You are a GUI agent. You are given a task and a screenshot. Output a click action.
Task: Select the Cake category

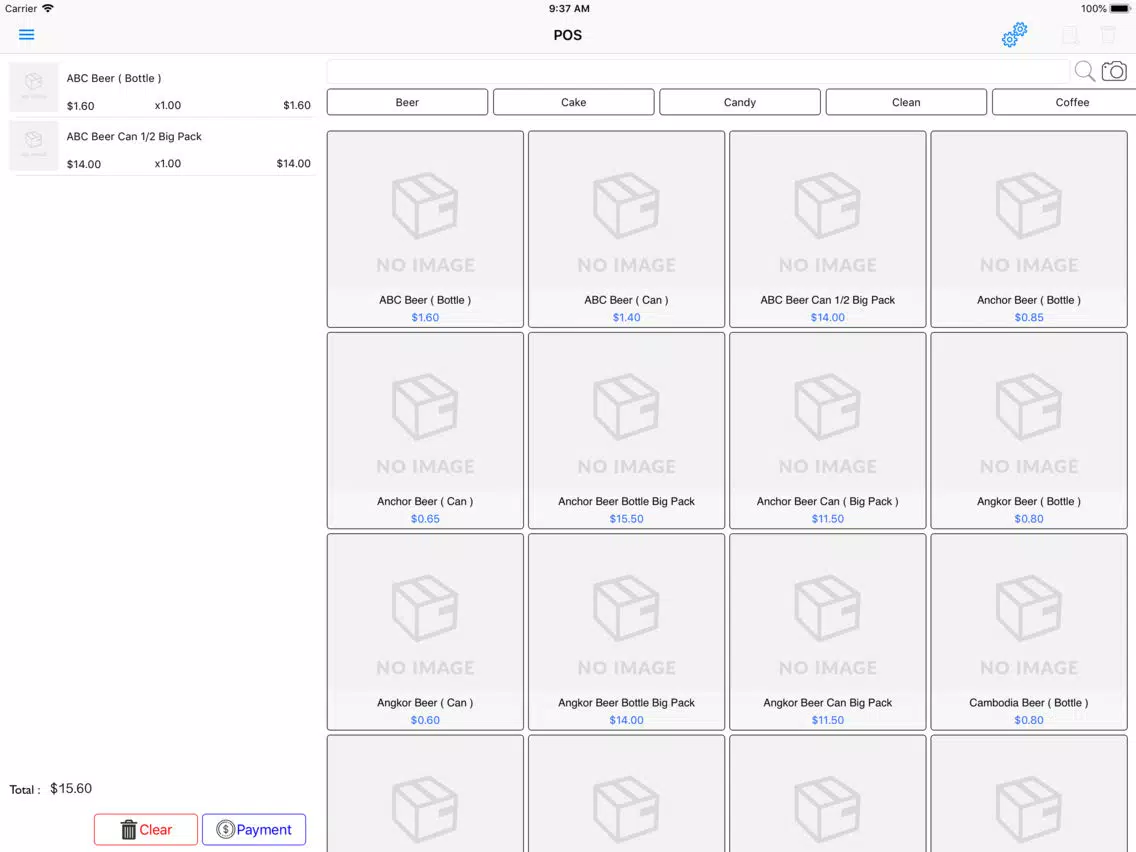coord(574,102)
